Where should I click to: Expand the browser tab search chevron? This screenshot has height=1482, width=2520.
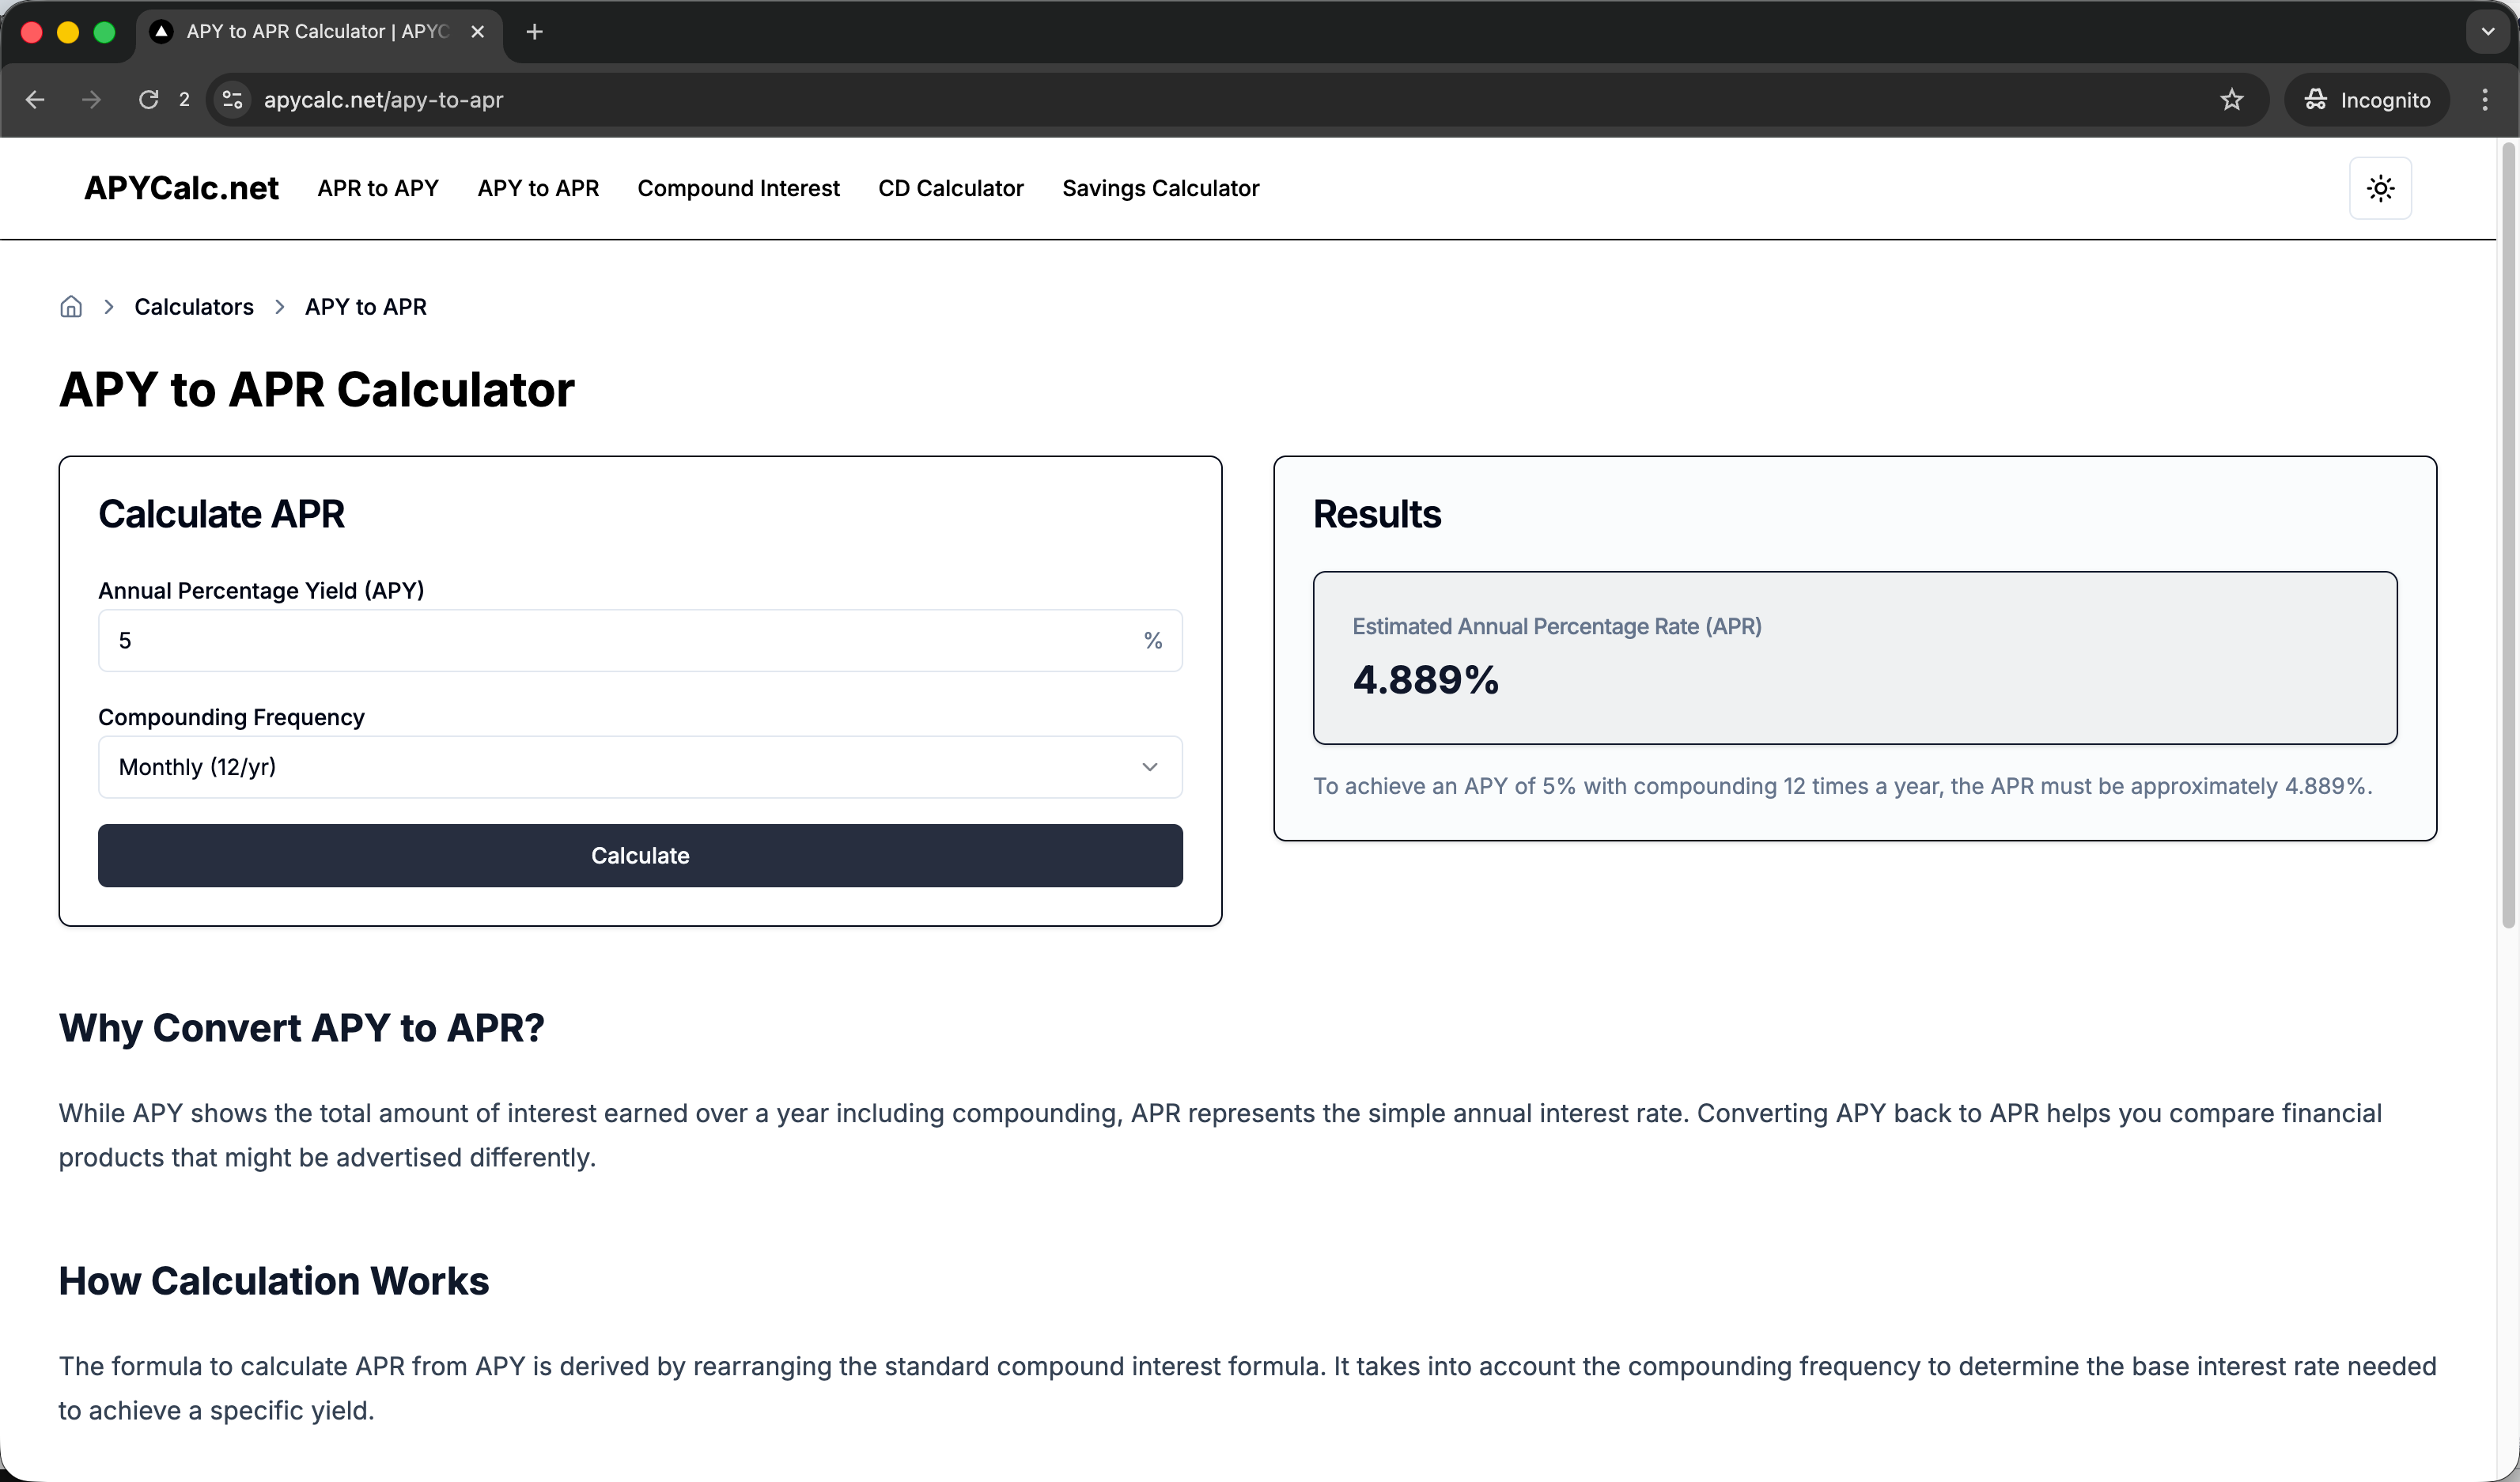[x=2486, y=31]
